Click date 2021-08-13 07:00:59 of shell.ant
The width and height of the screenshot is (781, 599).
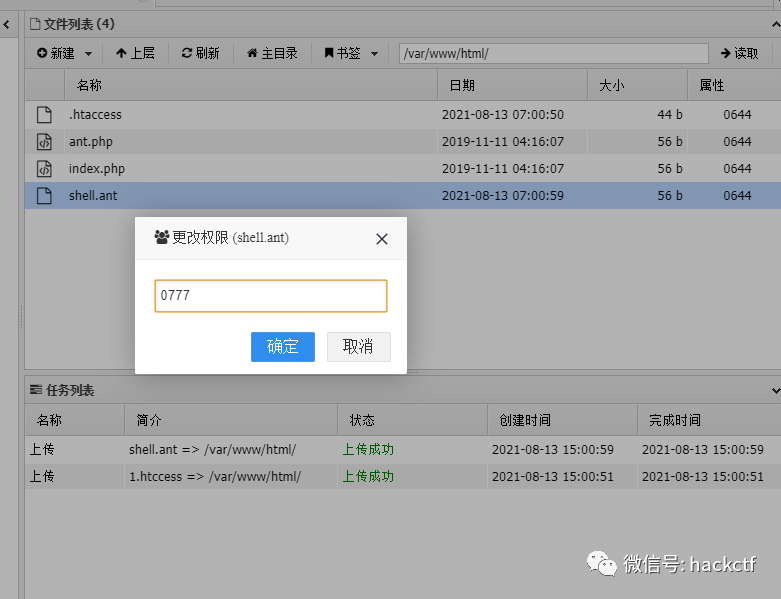[503, 195]
